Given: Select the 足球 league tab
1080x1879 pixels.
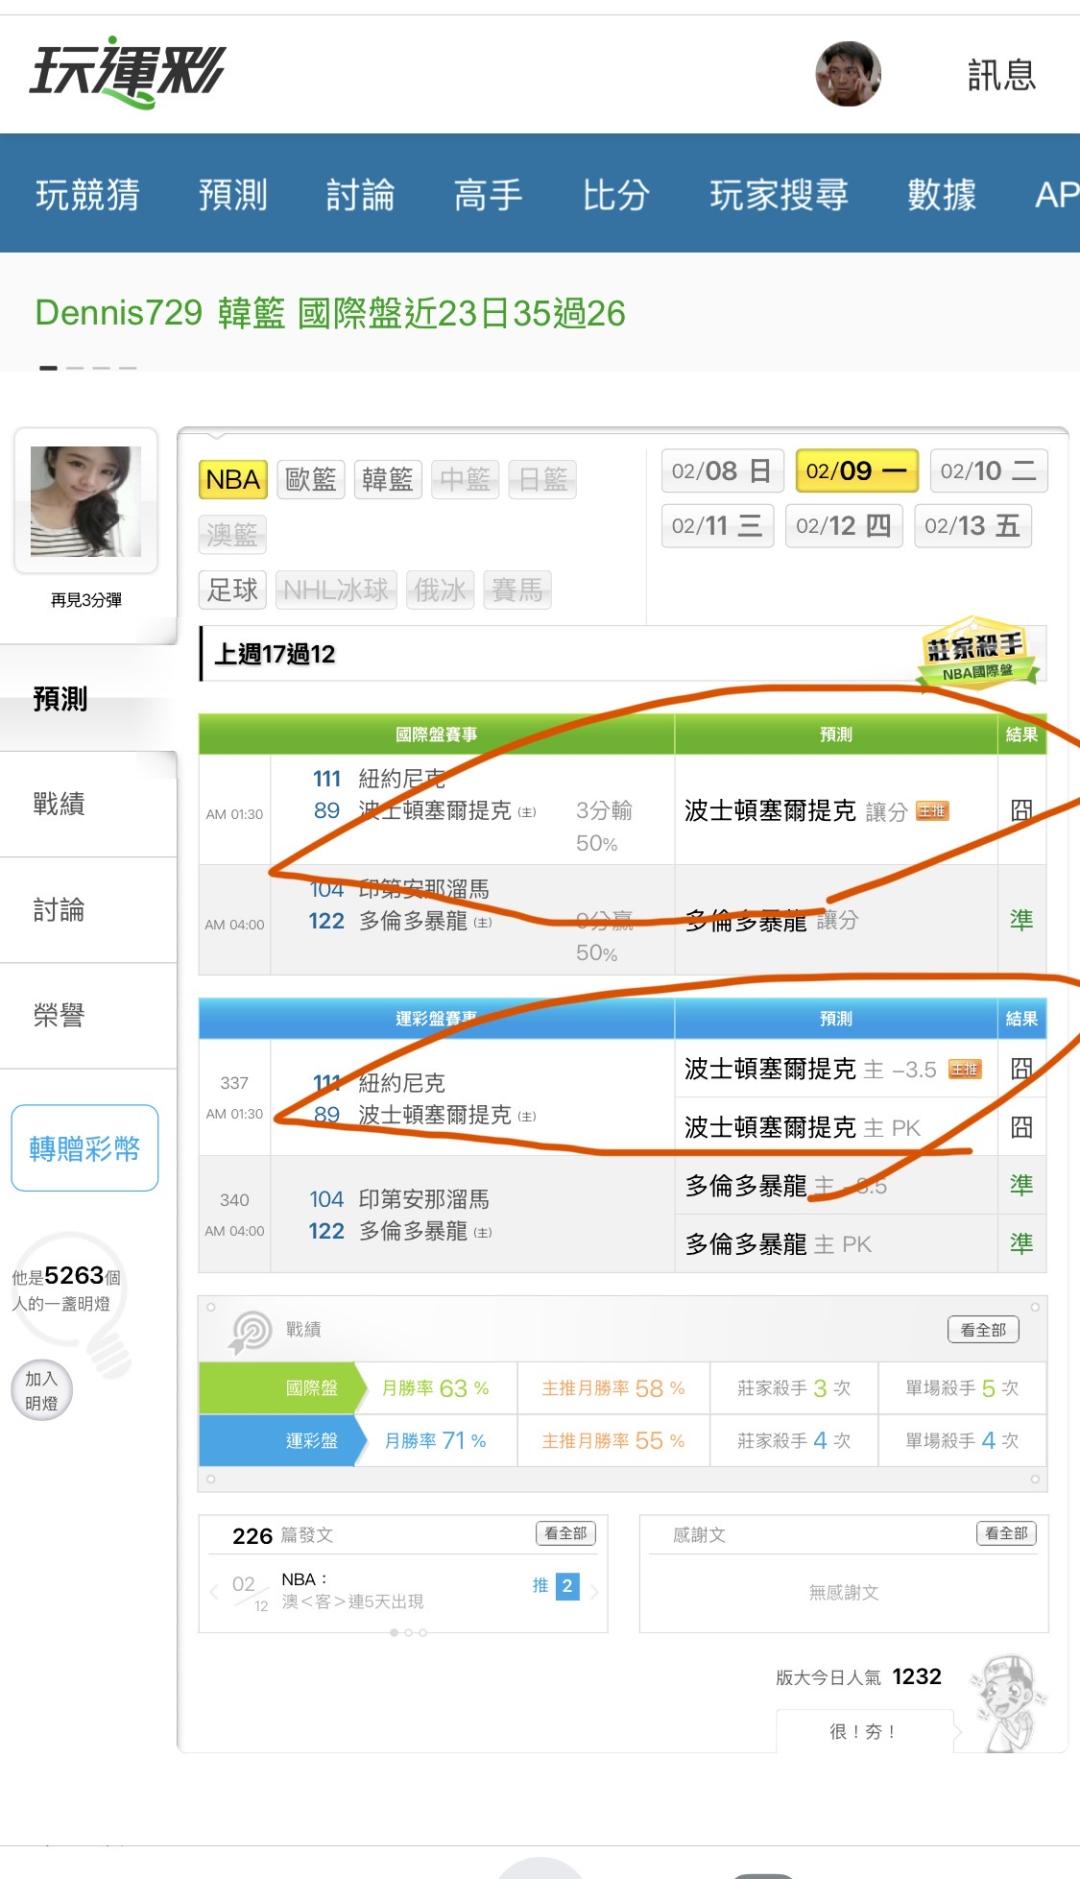Looking at the screenshot, I should click(233, 590).
